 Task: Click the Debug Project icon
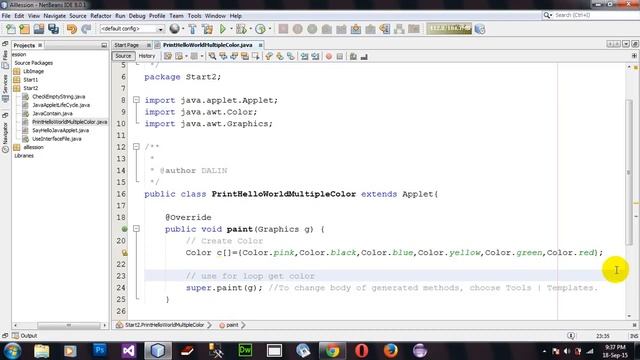click(241, 29)
